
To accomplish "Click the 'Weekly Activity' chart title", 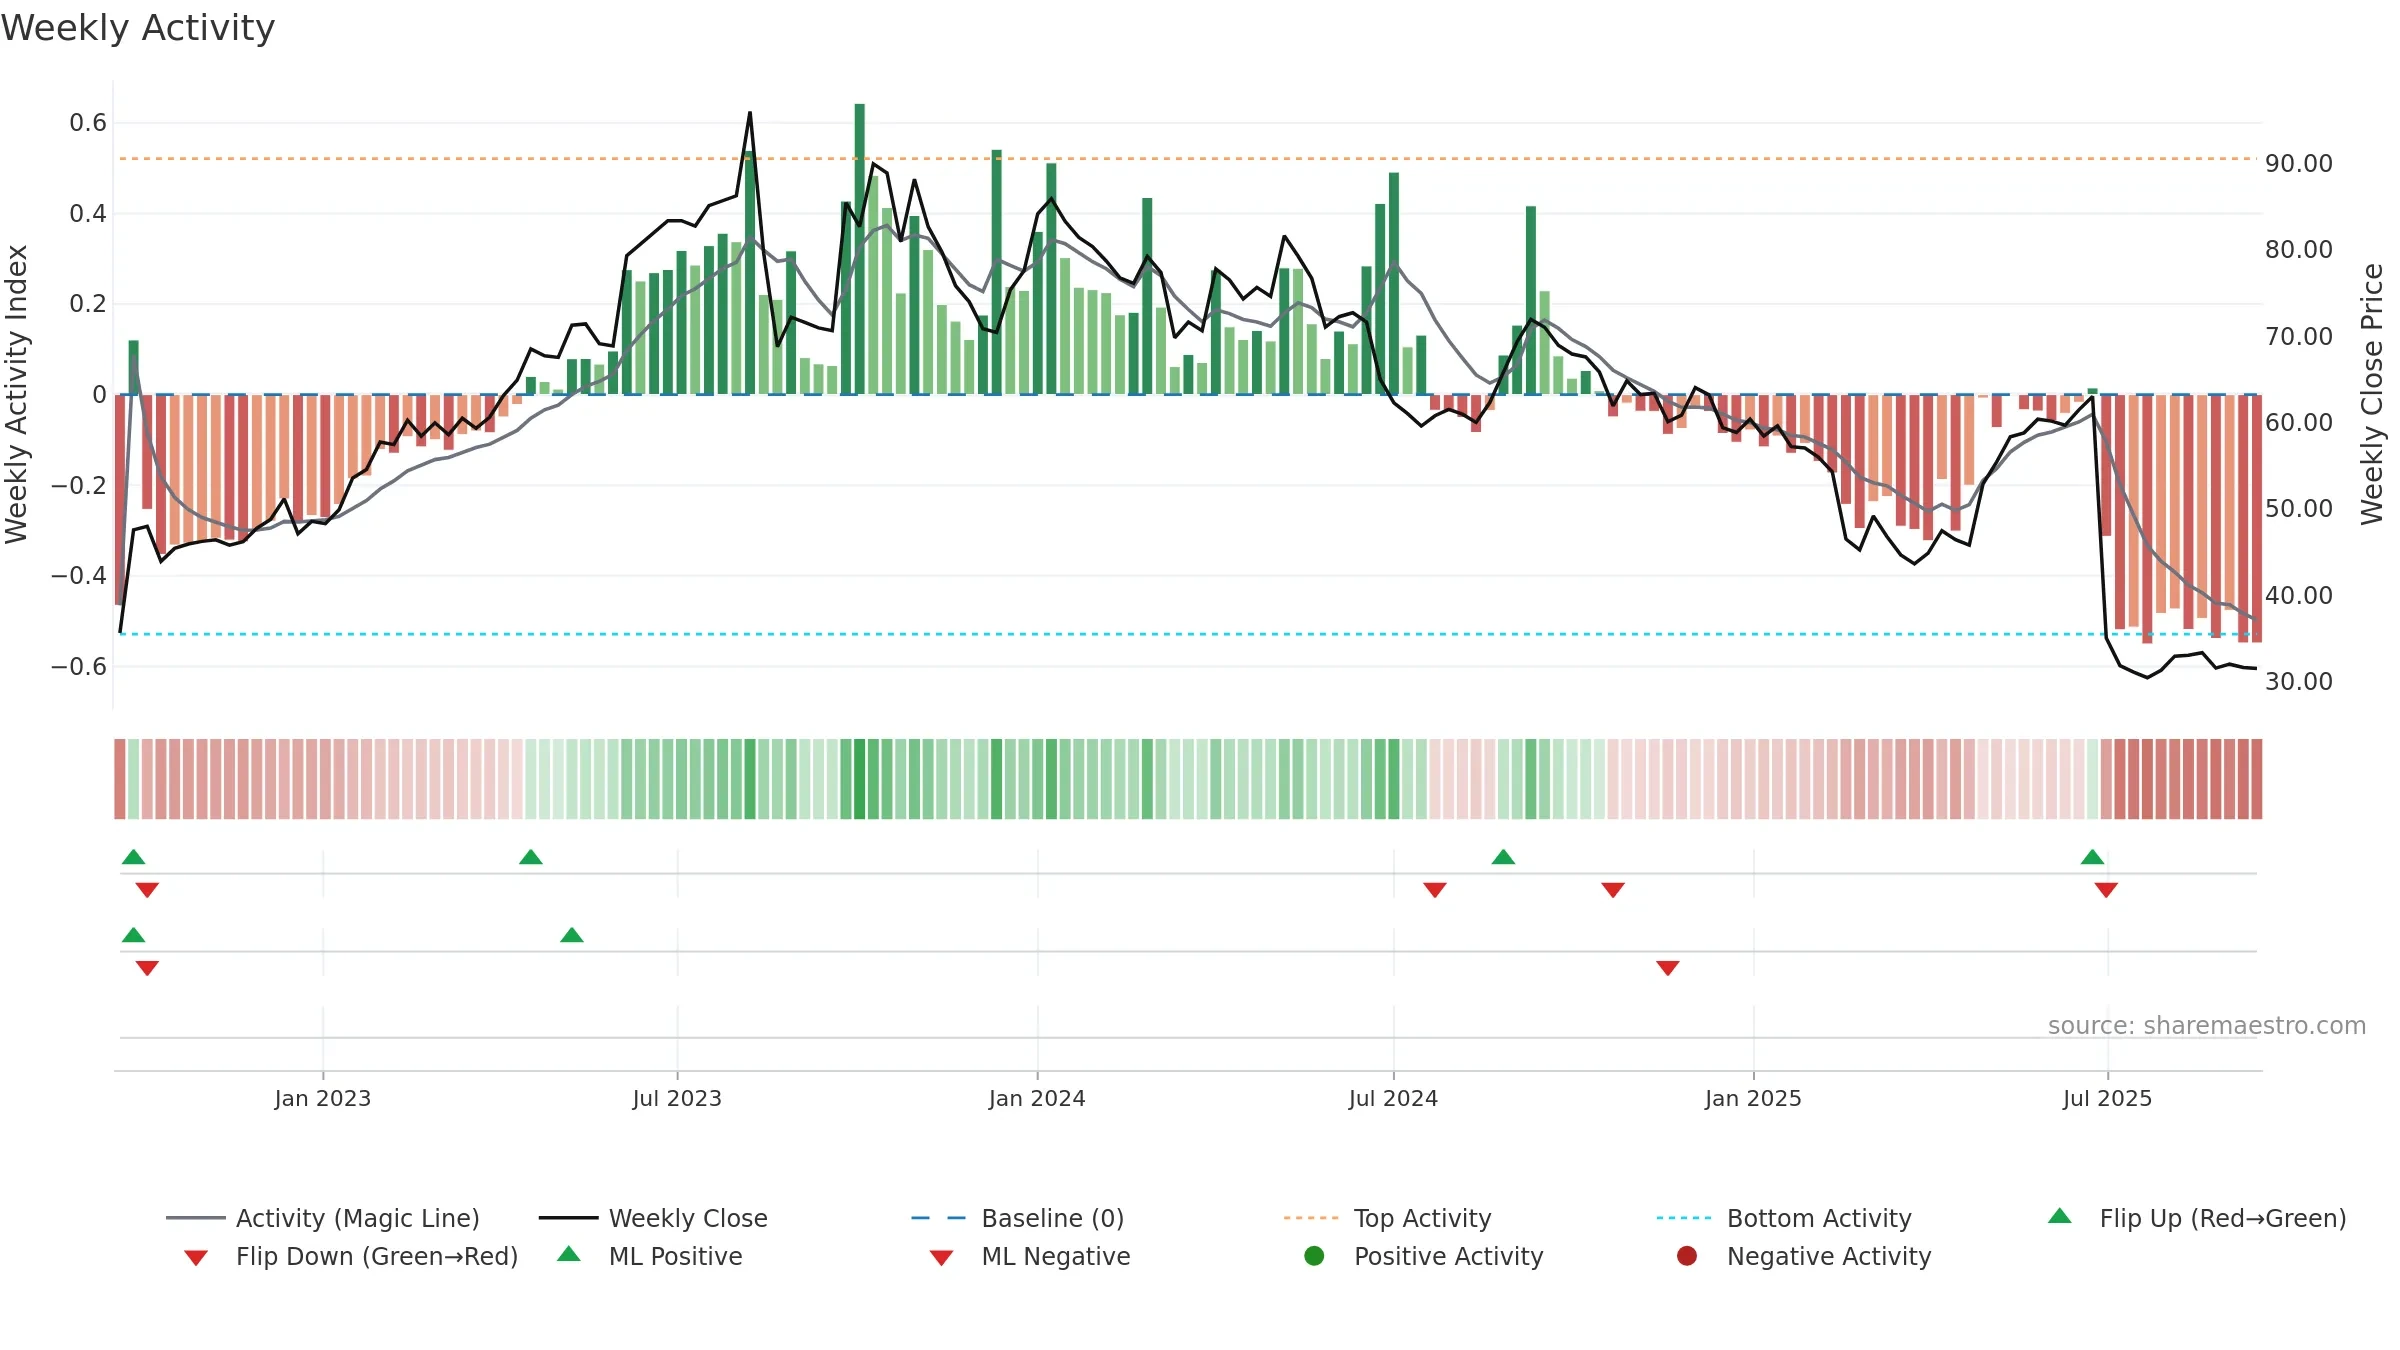I will point(138,28).
